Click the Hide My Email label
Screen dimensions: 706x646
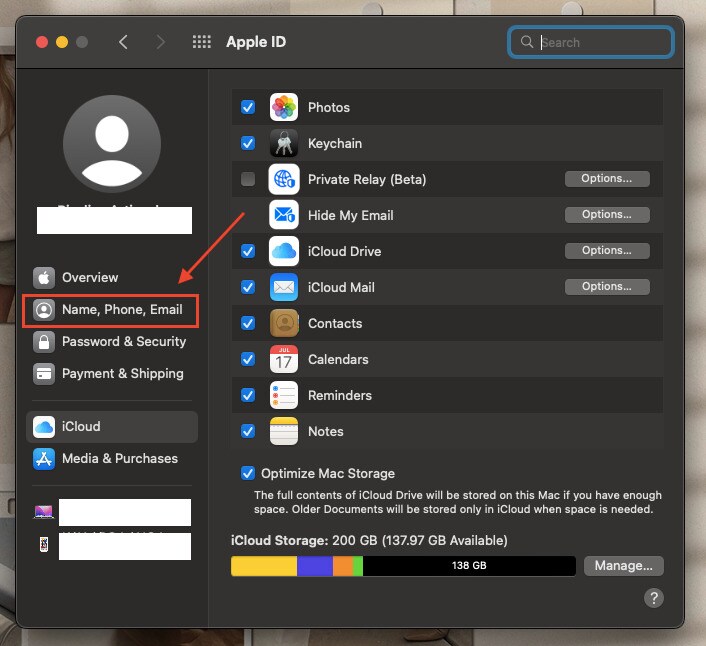tap(350, 215)
